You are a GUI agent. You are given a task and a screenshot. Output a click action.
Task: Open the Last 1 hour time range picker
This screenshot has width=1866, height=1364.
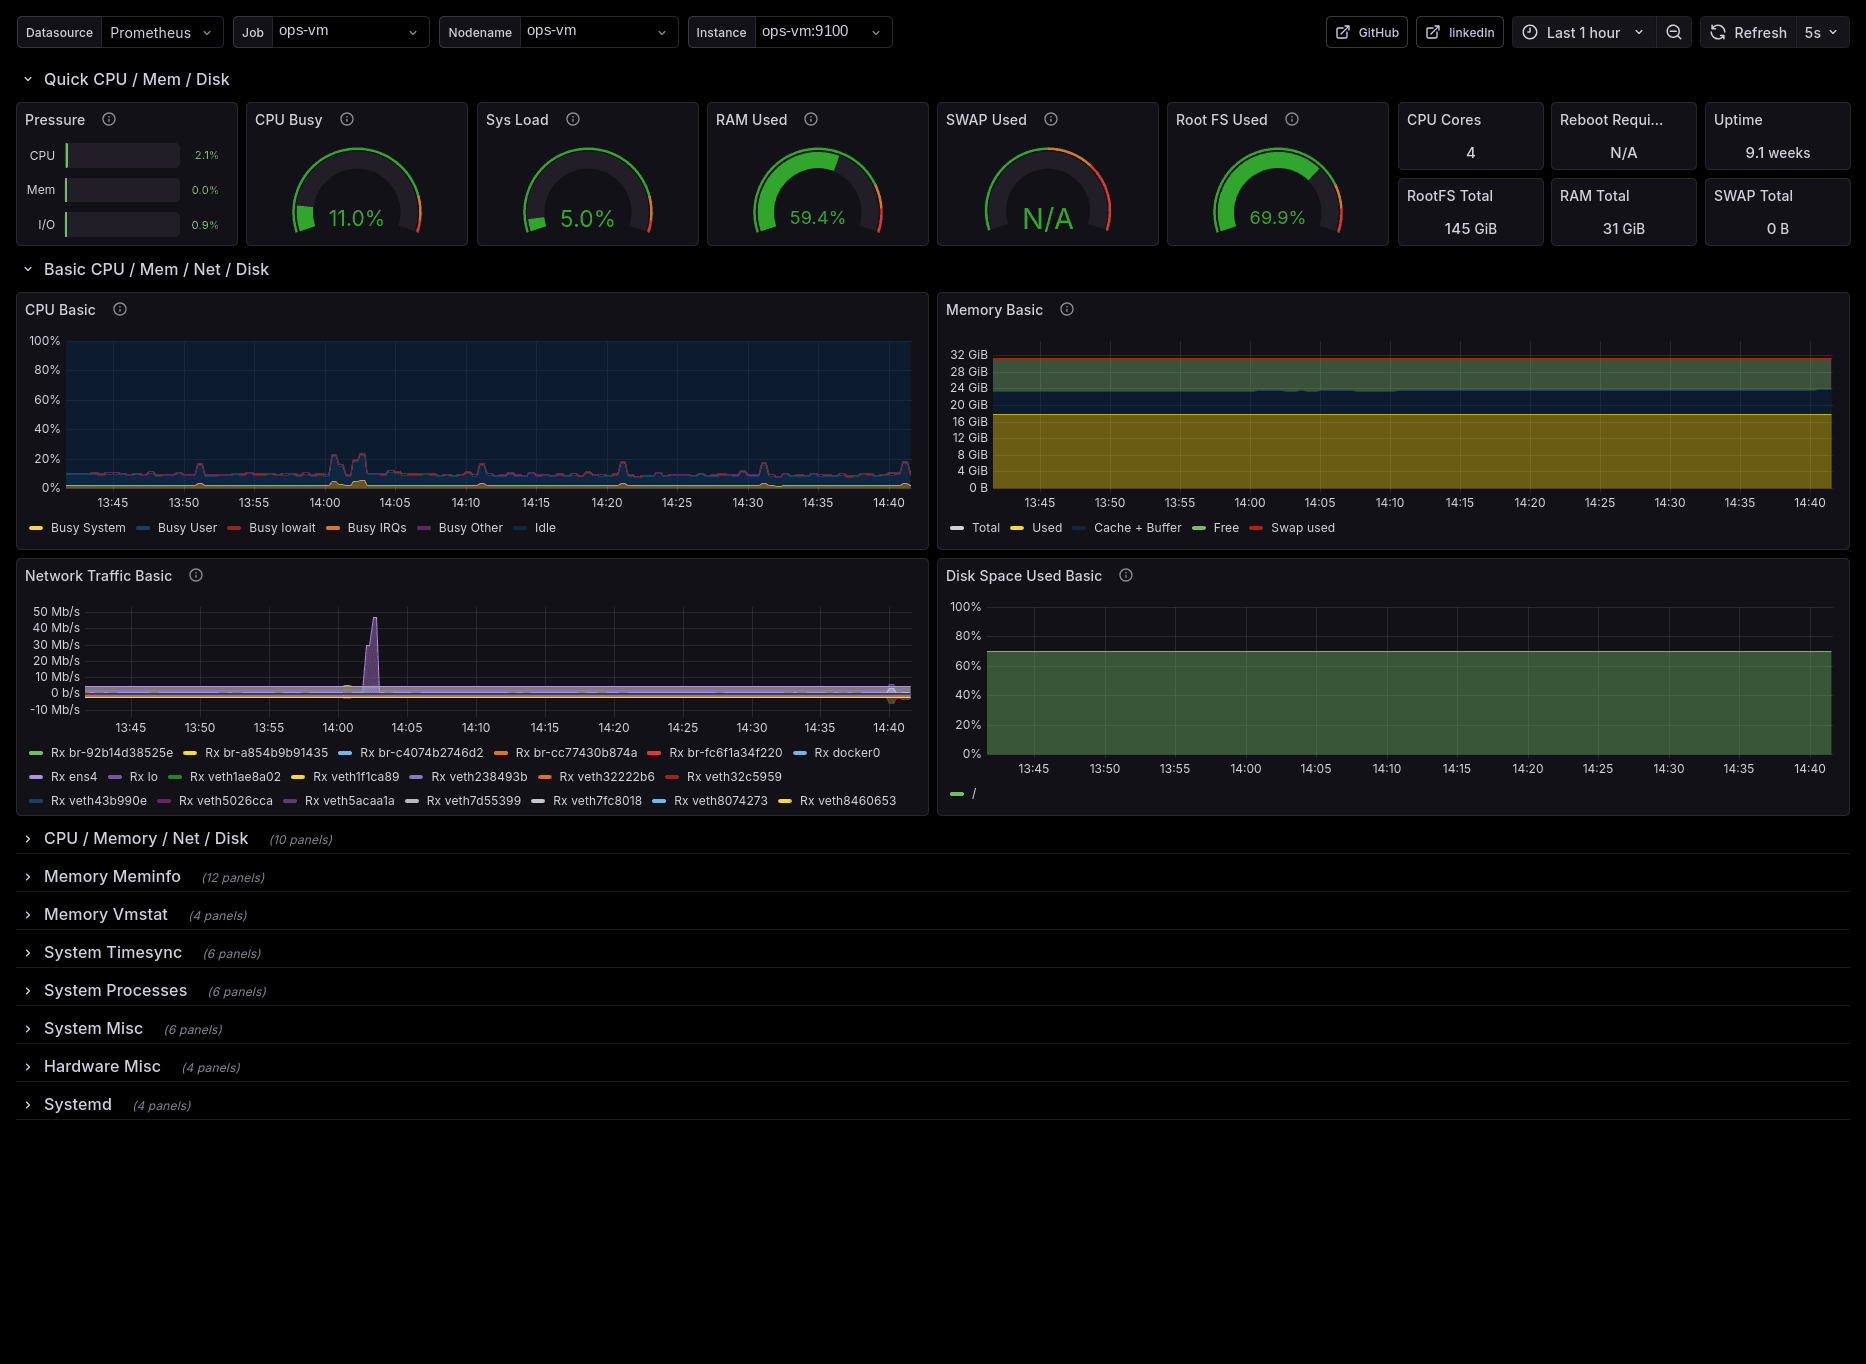(1584, 32)
